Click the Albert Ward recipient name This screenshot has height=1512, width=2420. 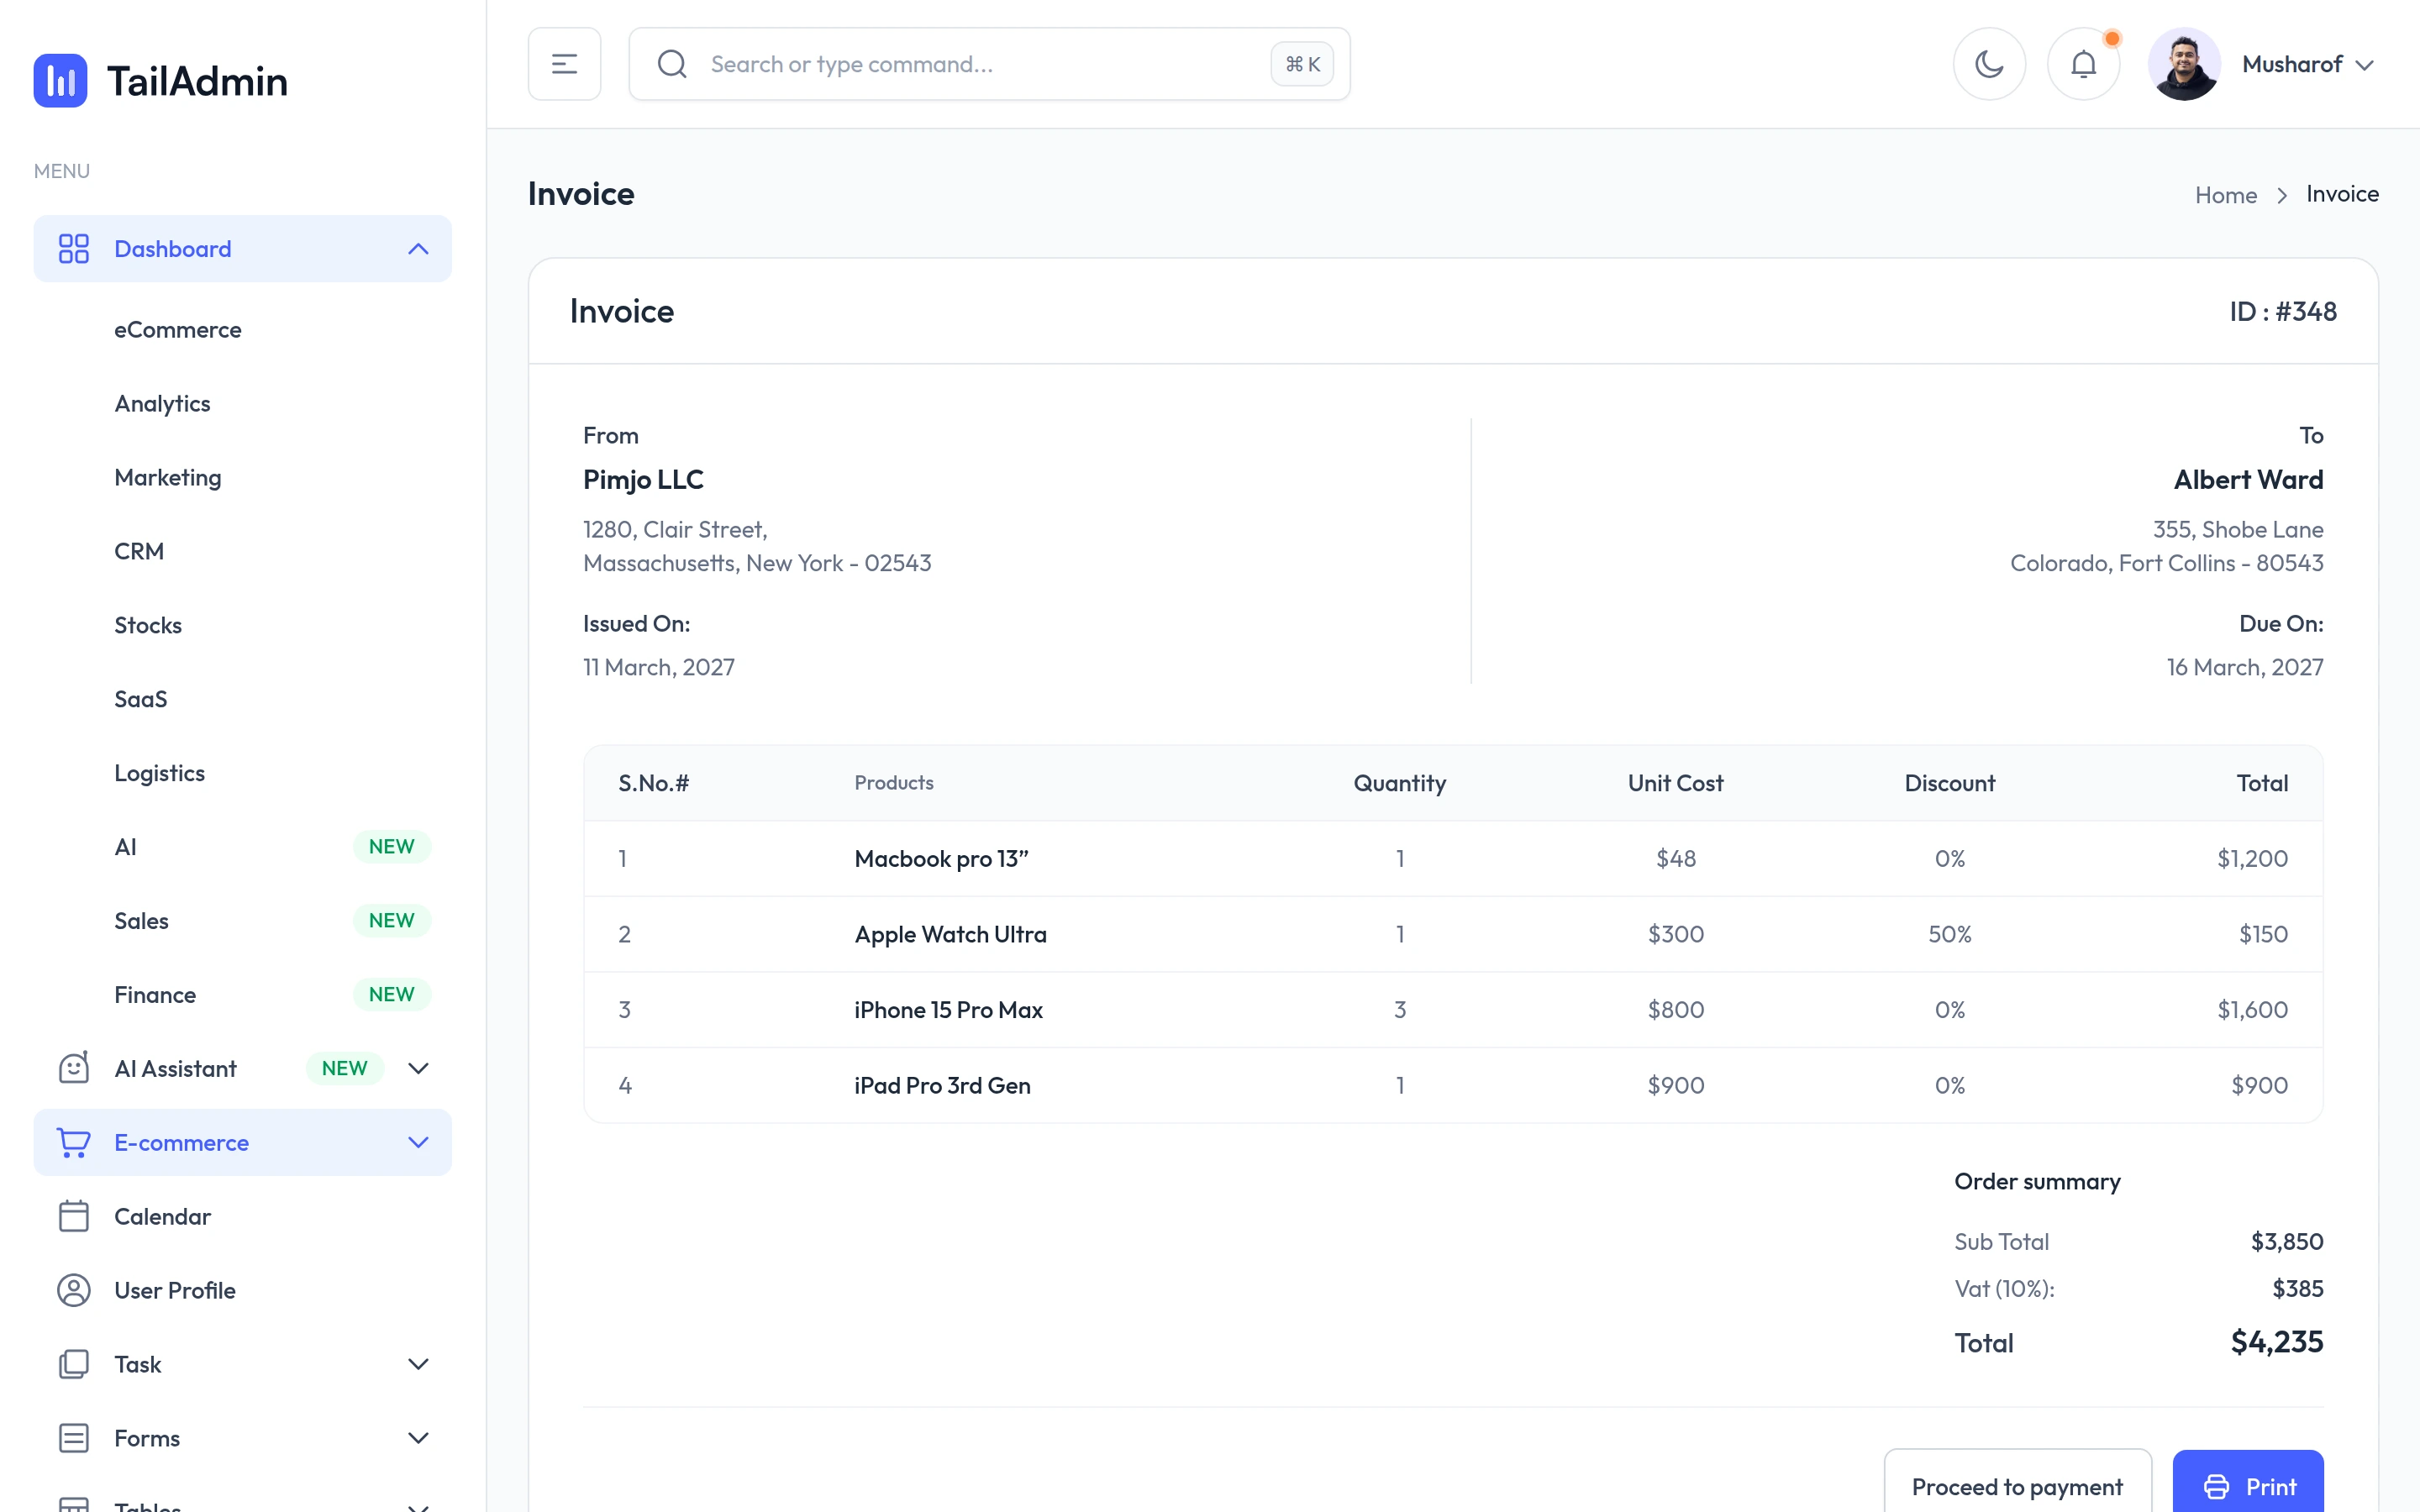pos(2248,480)
